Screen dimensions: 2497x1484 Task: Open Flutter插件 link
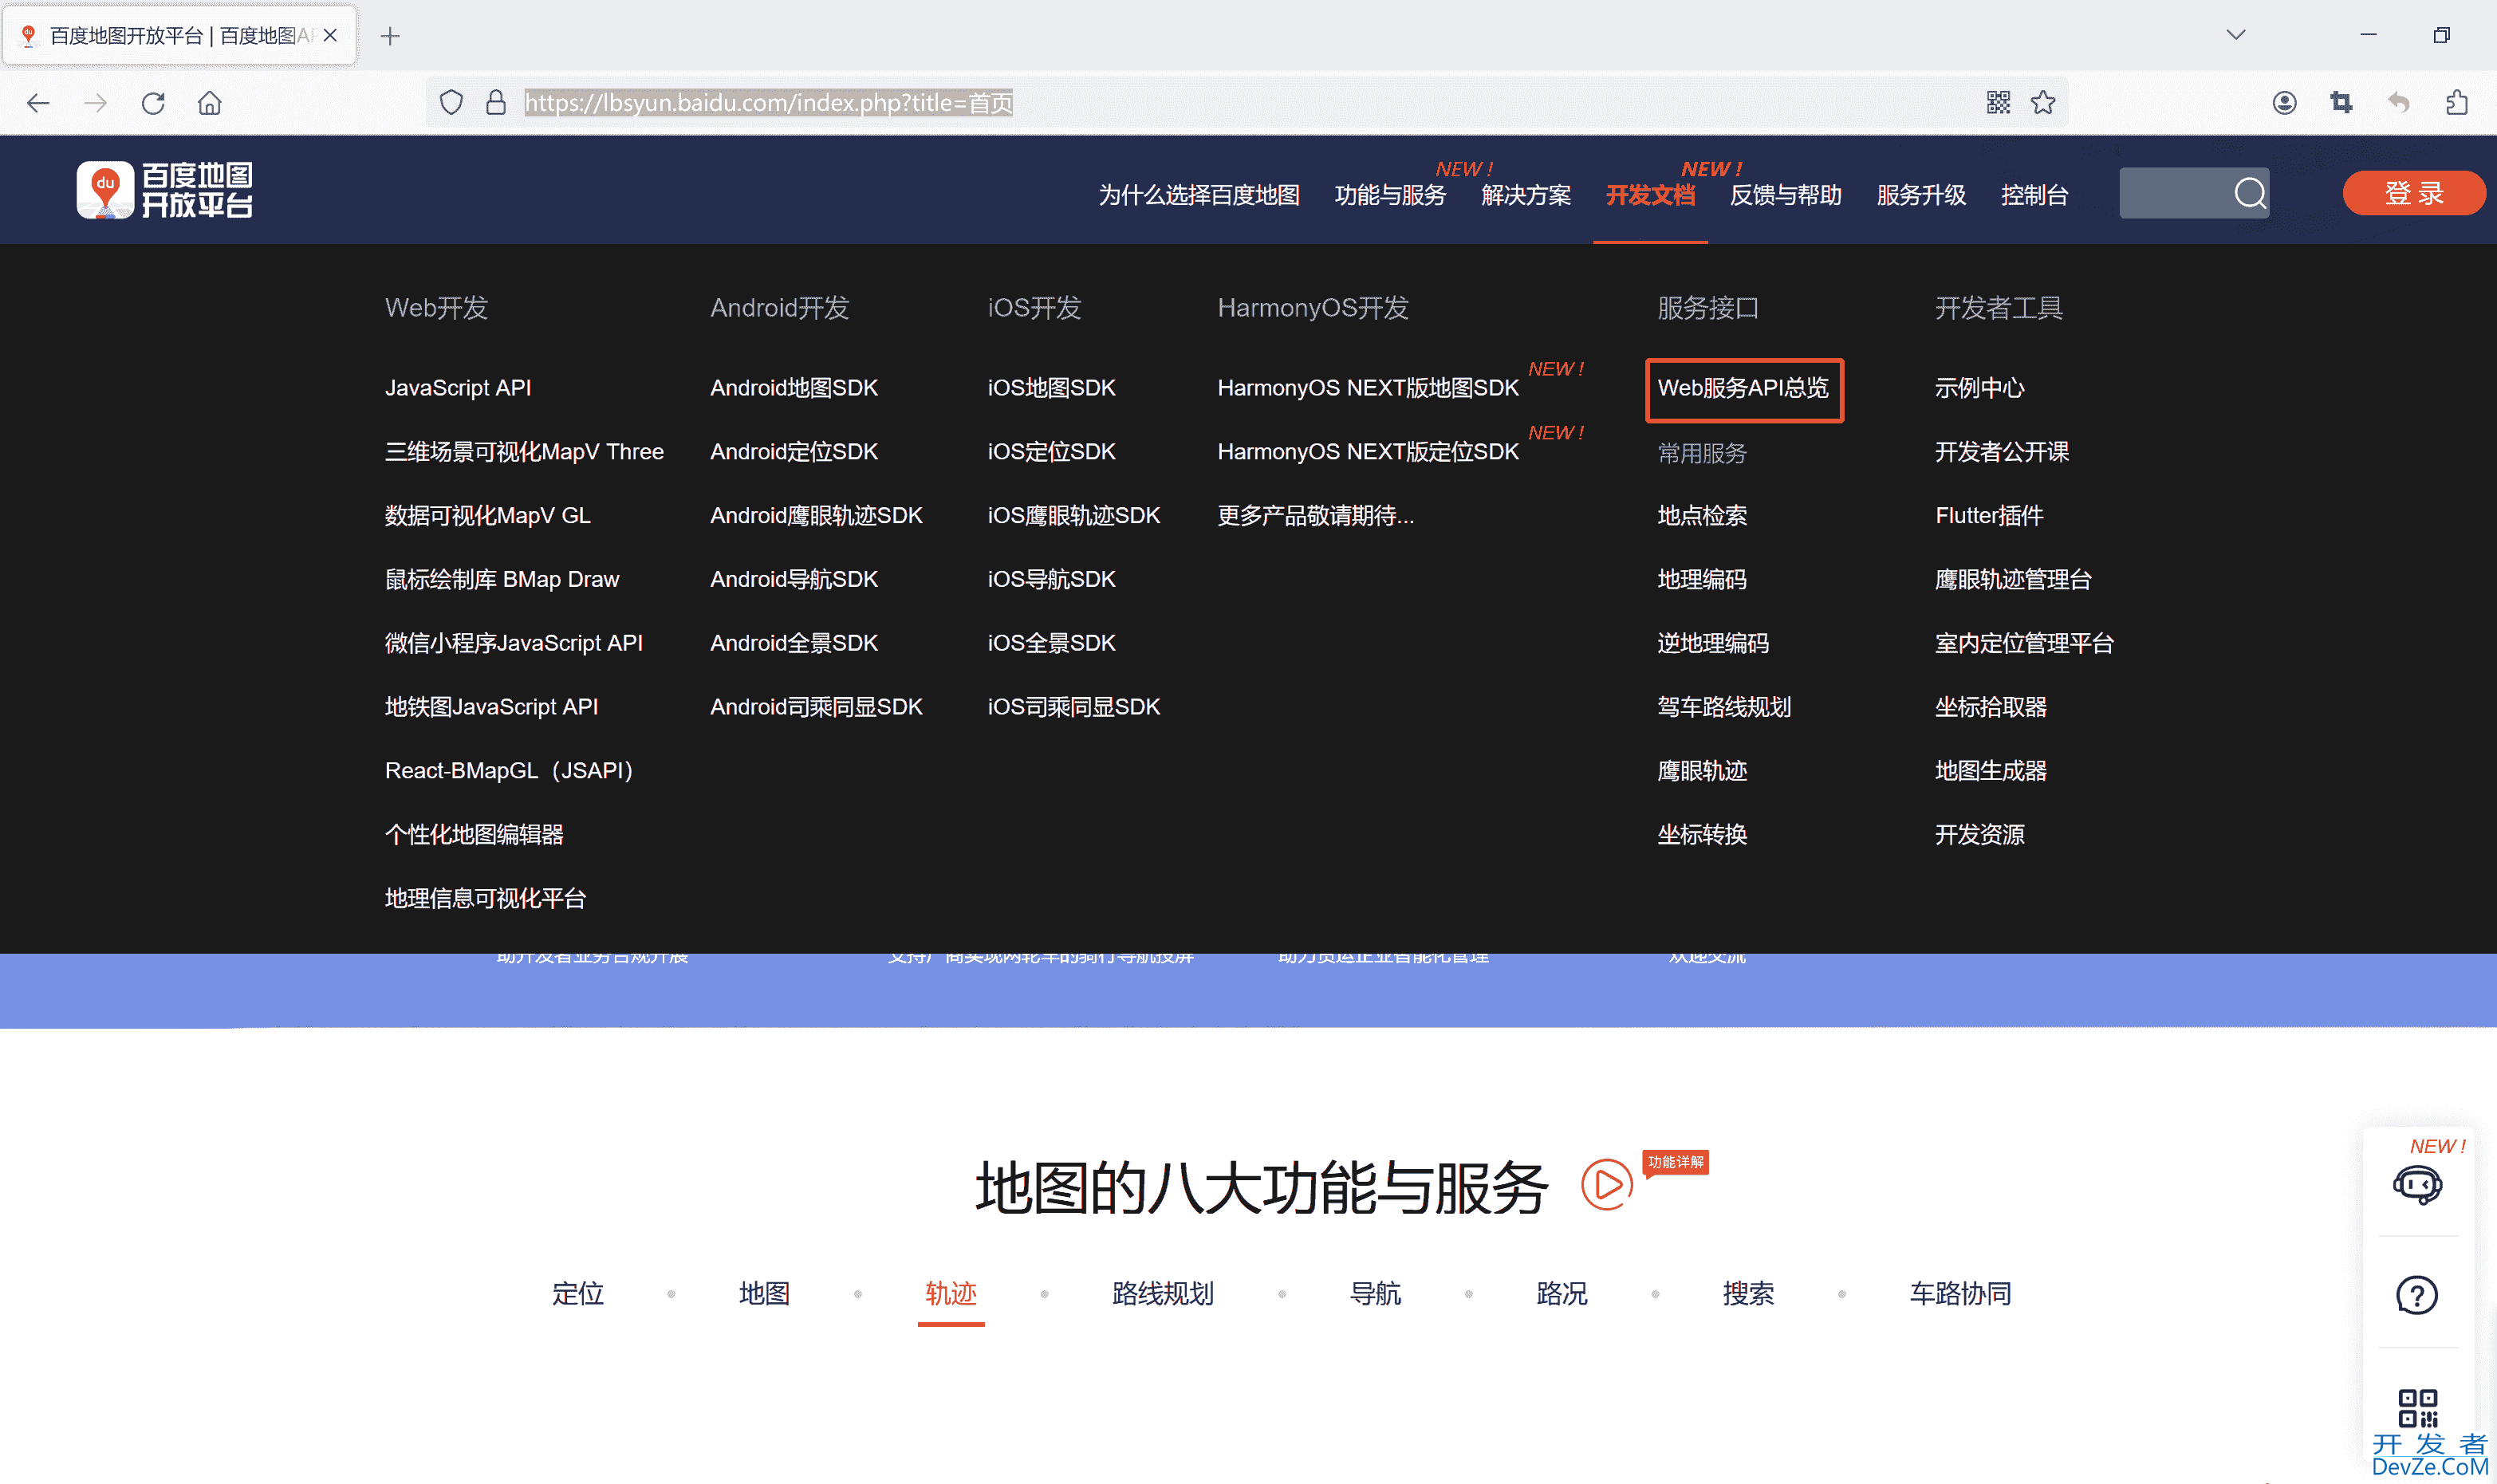click(1989, 516)
